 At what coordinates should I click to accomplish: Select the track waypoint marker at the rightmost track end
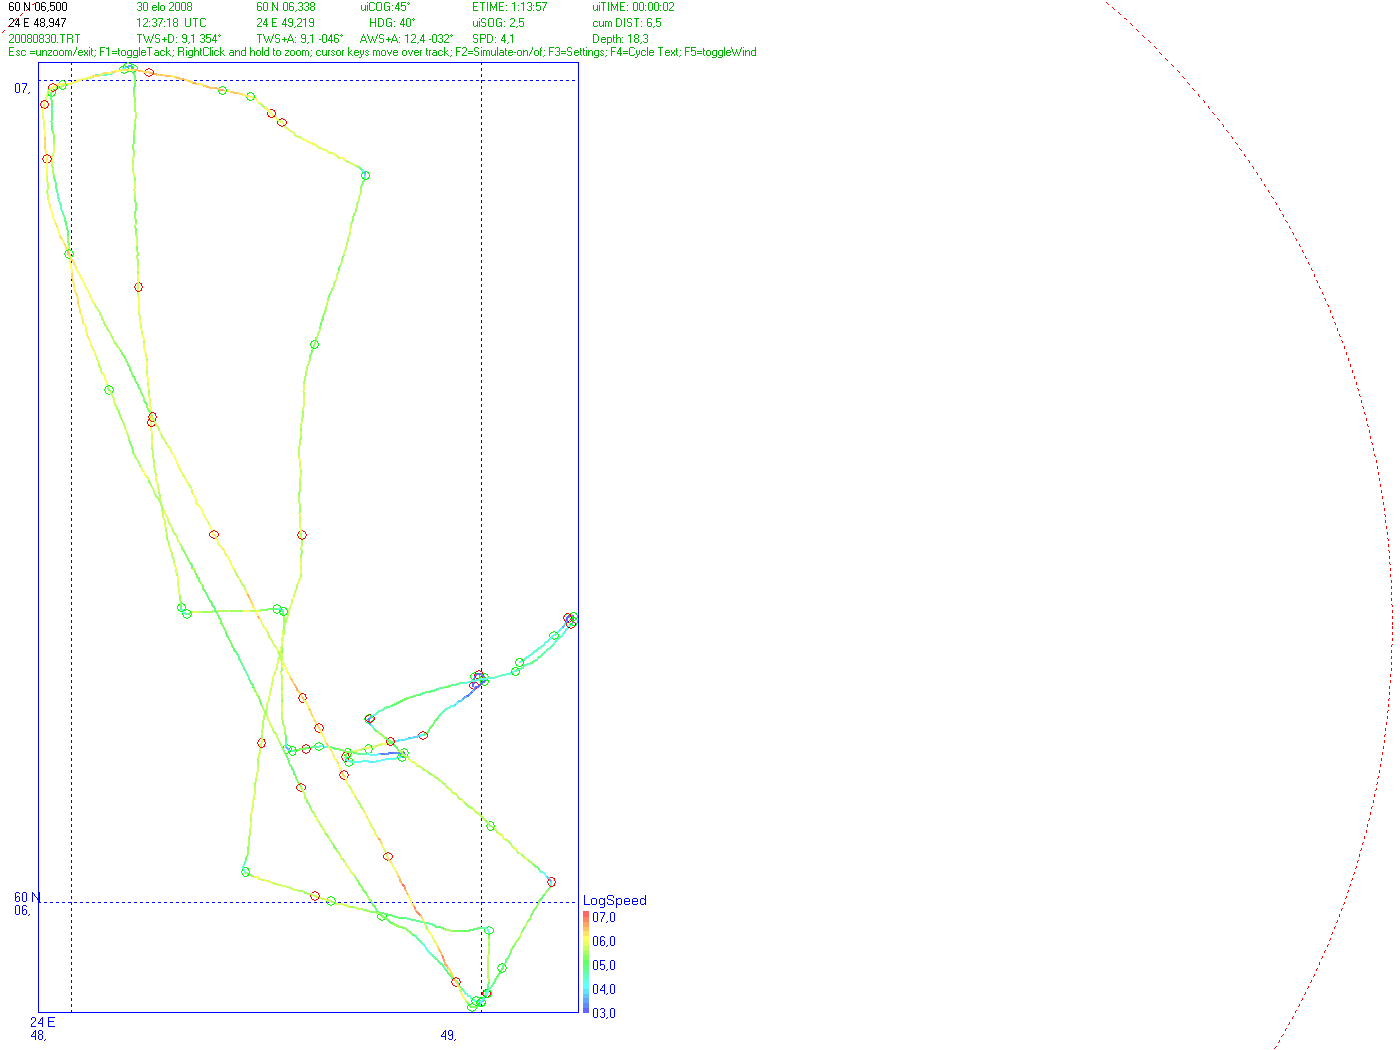[x=573, y=618]
